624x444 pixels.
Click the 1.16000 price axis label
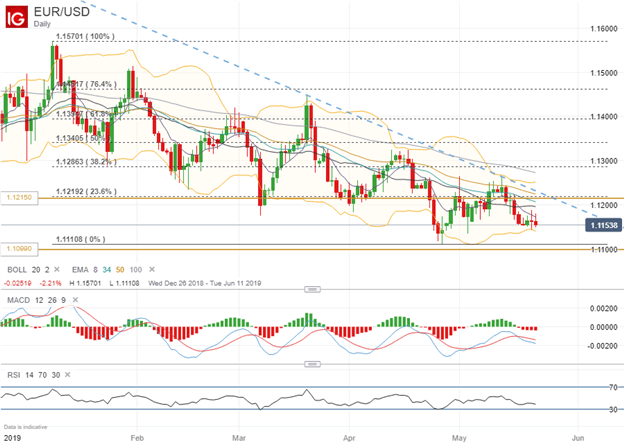(x=604, y=29)
